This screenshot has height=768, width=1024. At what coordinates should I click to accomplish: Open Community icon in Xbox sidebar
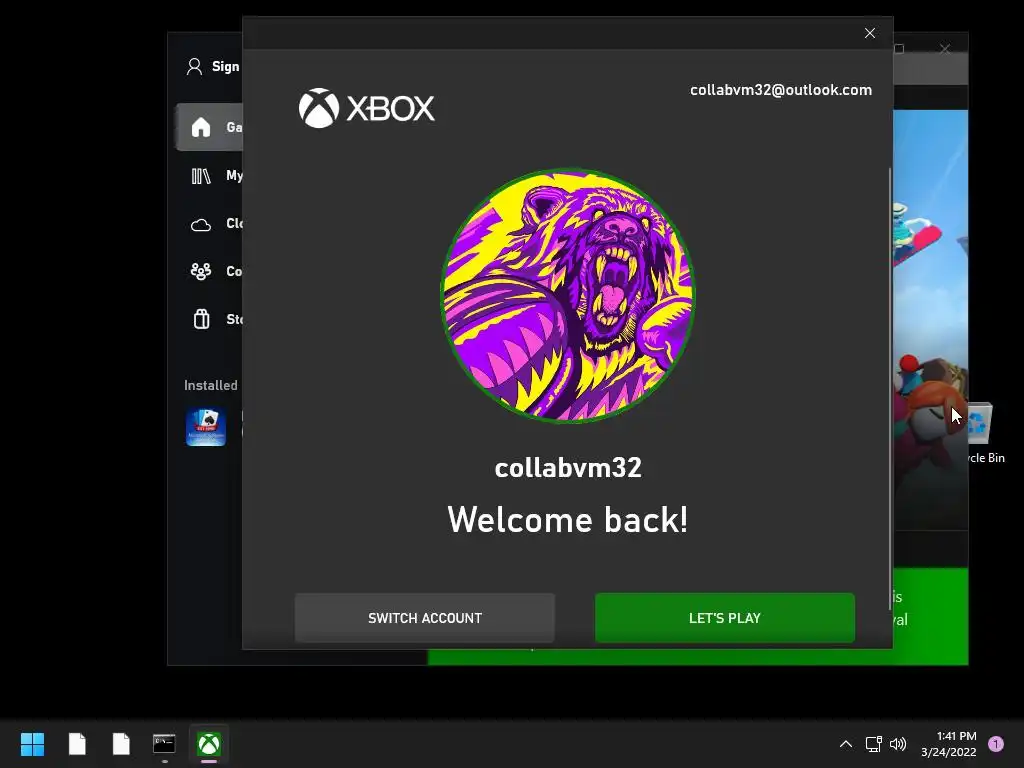click(x=201, y=271)
